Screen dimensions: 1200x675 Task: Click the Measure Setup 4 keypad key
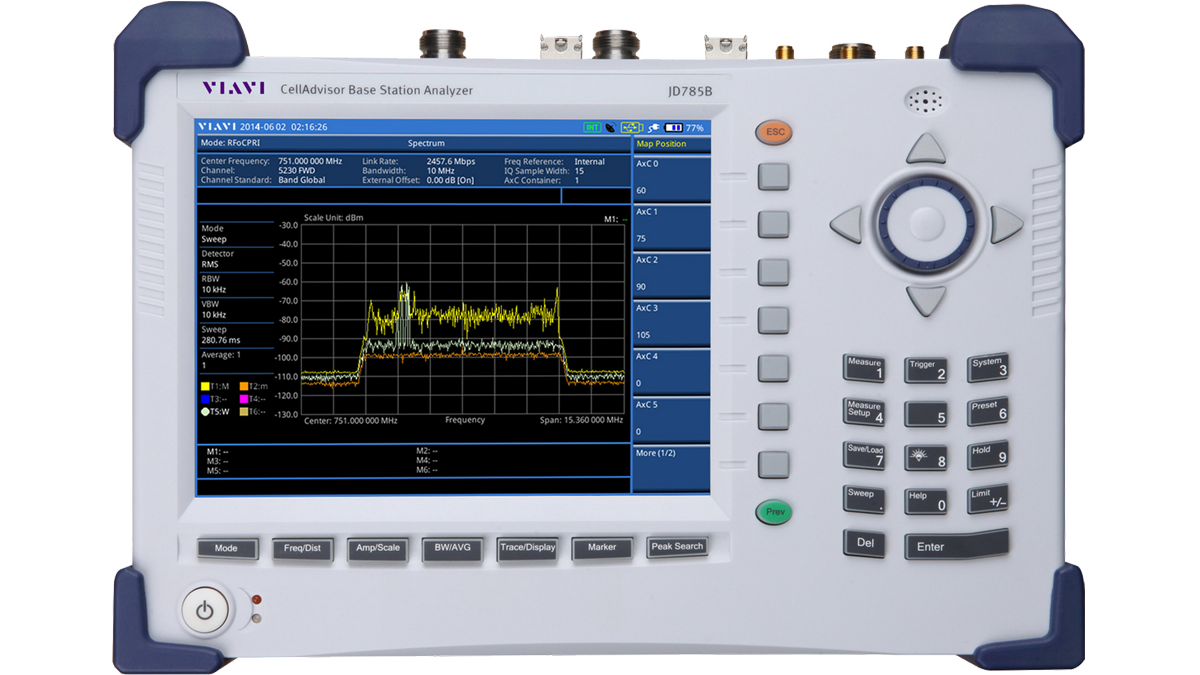864,412
